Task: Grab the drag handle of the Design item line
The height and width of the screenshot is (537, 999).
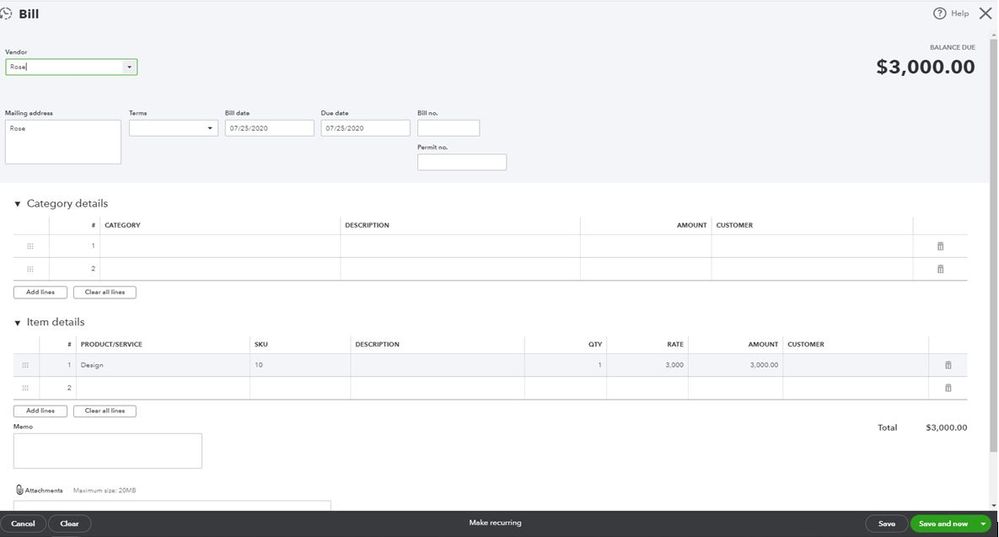Action: [x=25, y=365]
